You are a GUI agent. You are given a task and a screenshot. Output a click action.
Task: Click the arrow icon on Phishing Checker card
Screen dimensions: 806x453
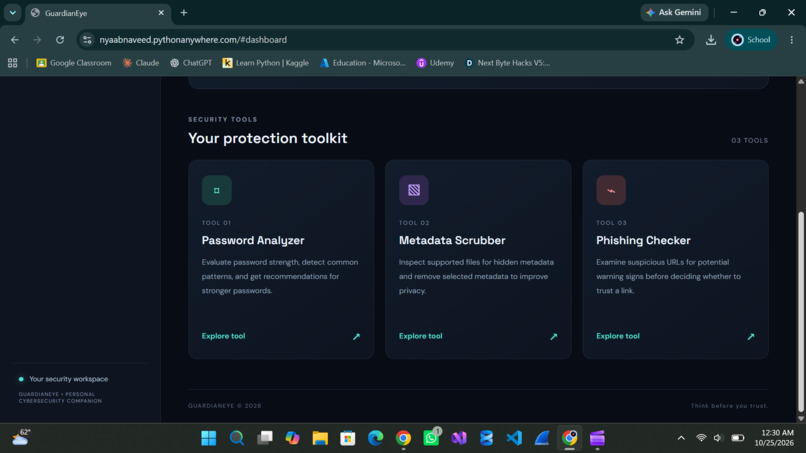(751, 336)
